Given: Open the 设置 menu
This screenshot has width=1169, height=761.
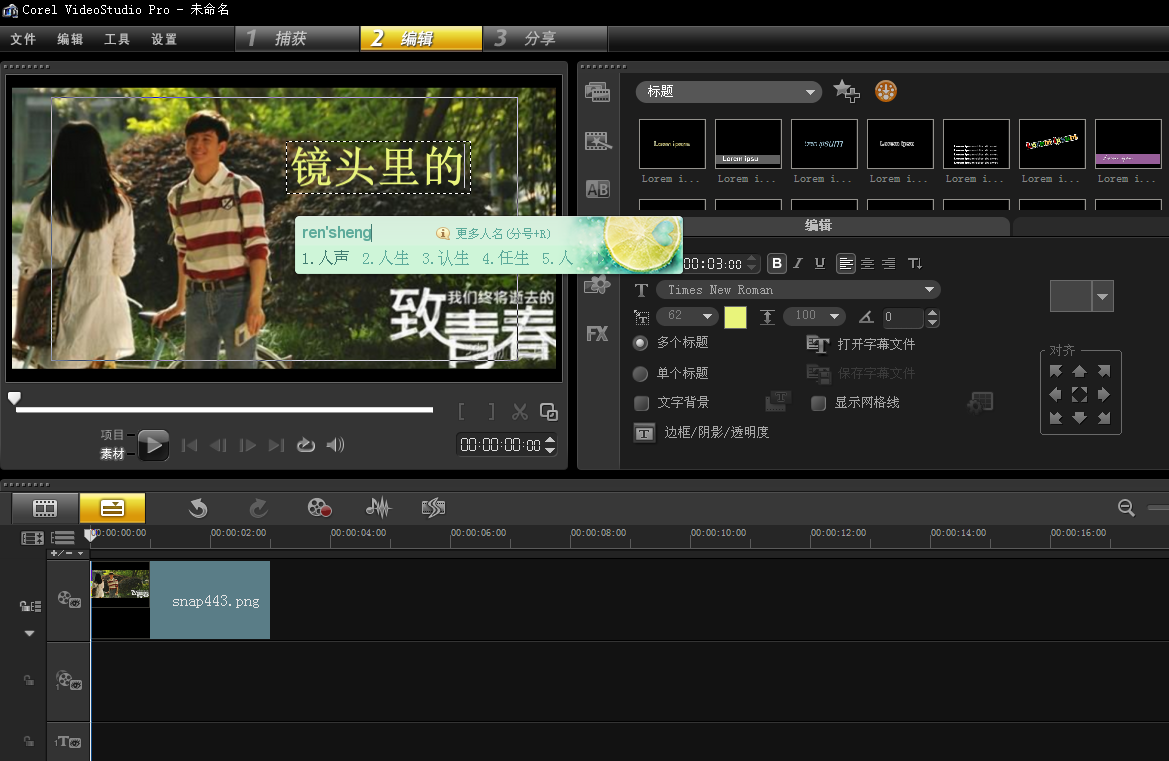Looking at the screenshot, I should coord(164,39).
